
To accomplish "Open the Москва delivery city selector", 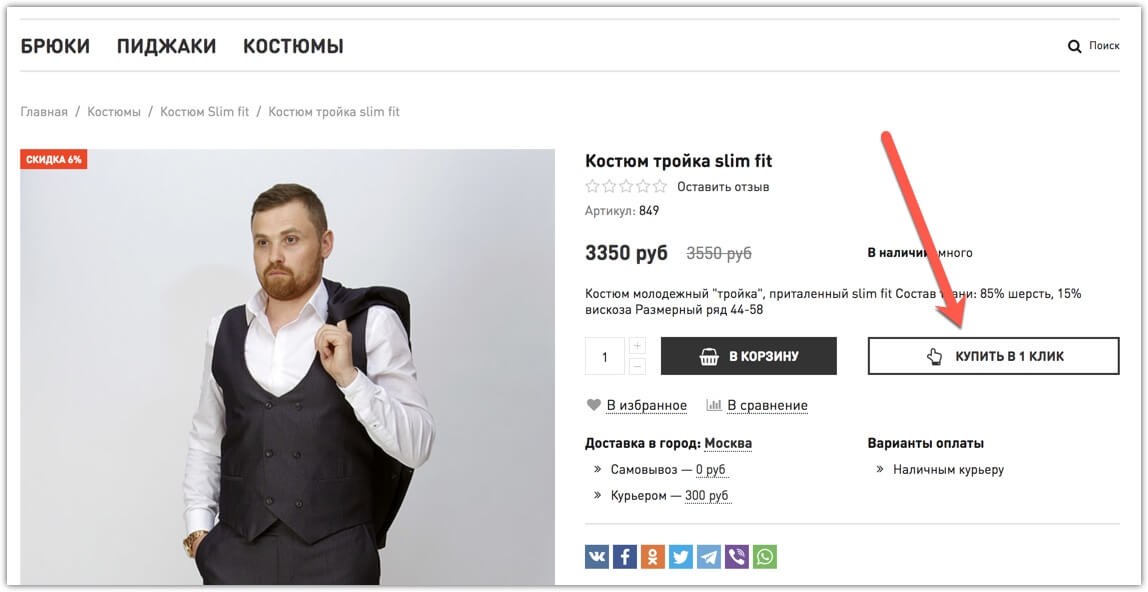I will [728, 443].
